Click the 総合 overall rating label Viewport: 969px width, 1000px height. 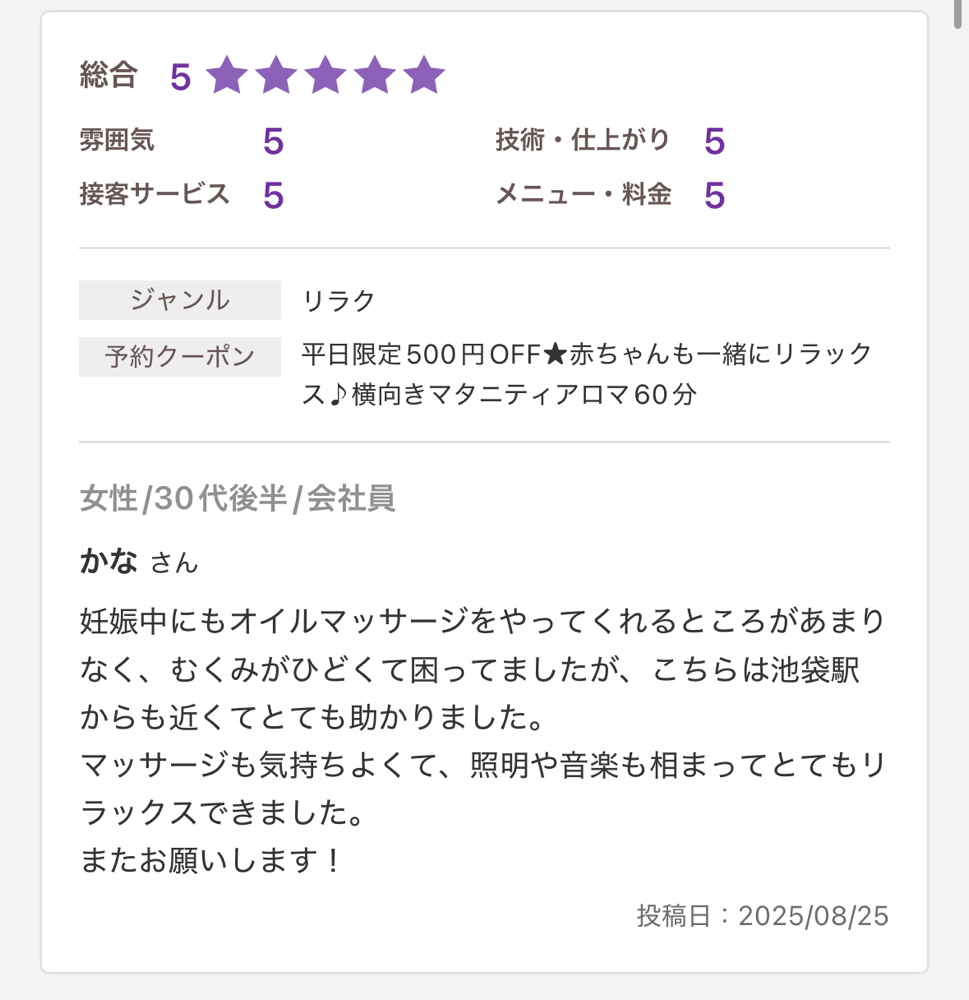(x=108, y=75)
